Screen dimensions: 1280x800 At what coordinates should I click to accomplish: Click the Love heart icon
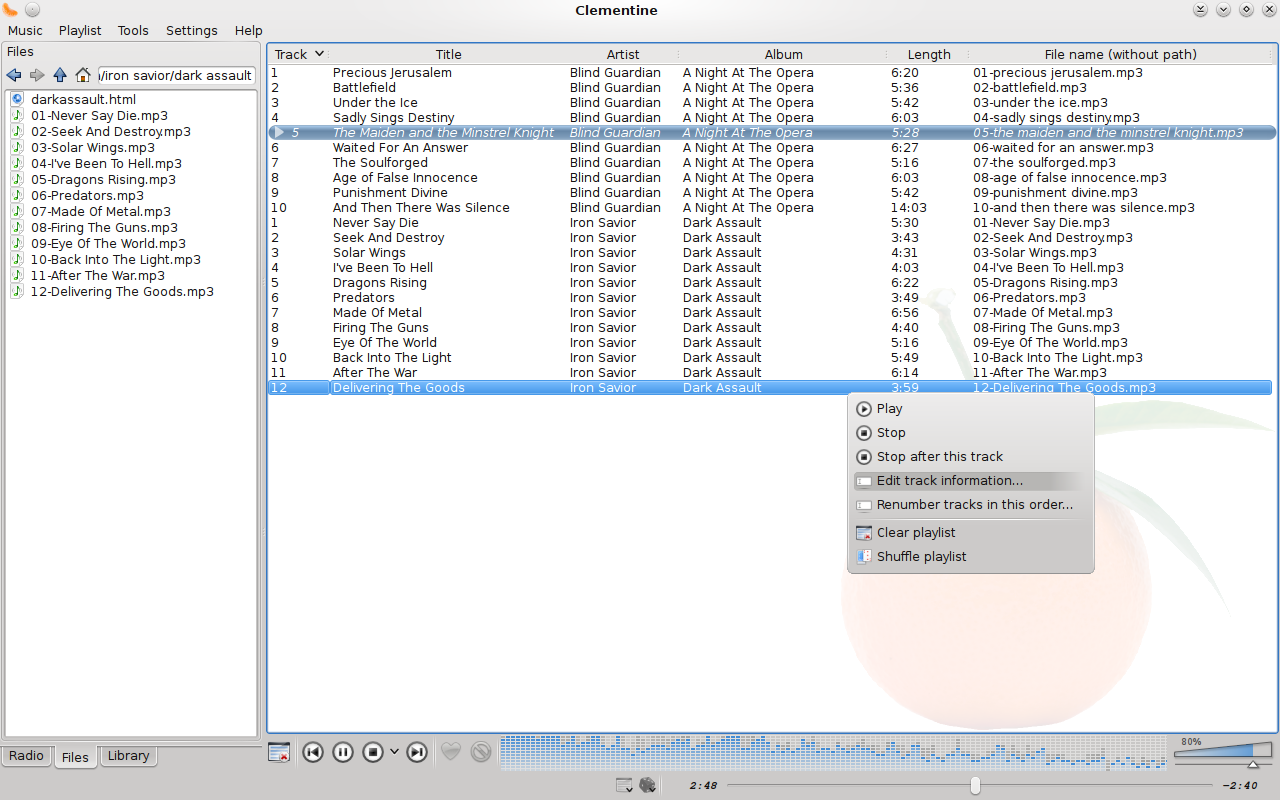[451, 751]
